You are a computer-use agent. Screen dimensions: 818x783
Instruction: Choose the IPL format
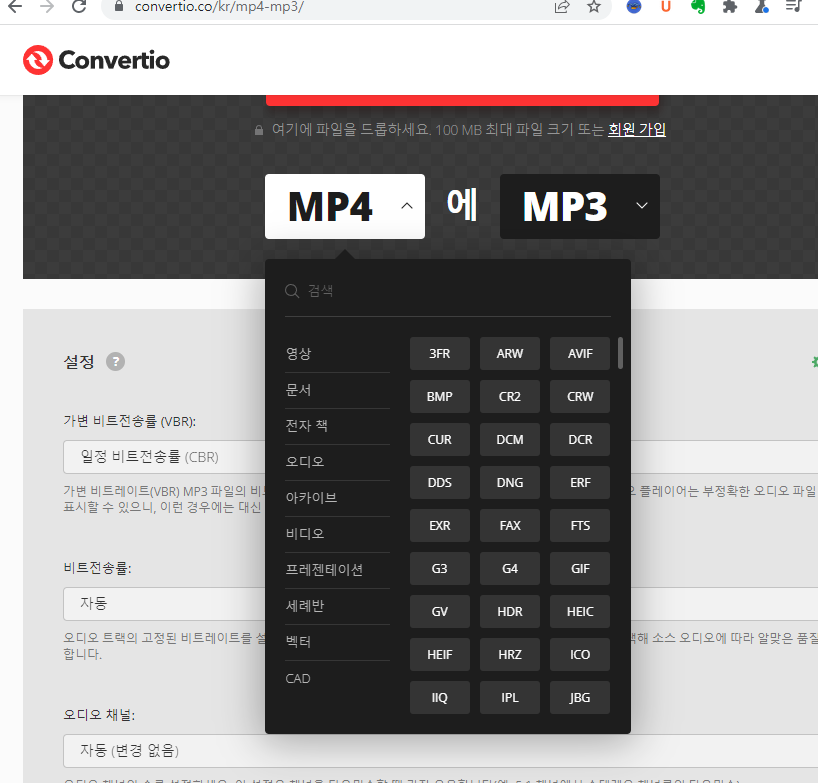pos(510,697)
